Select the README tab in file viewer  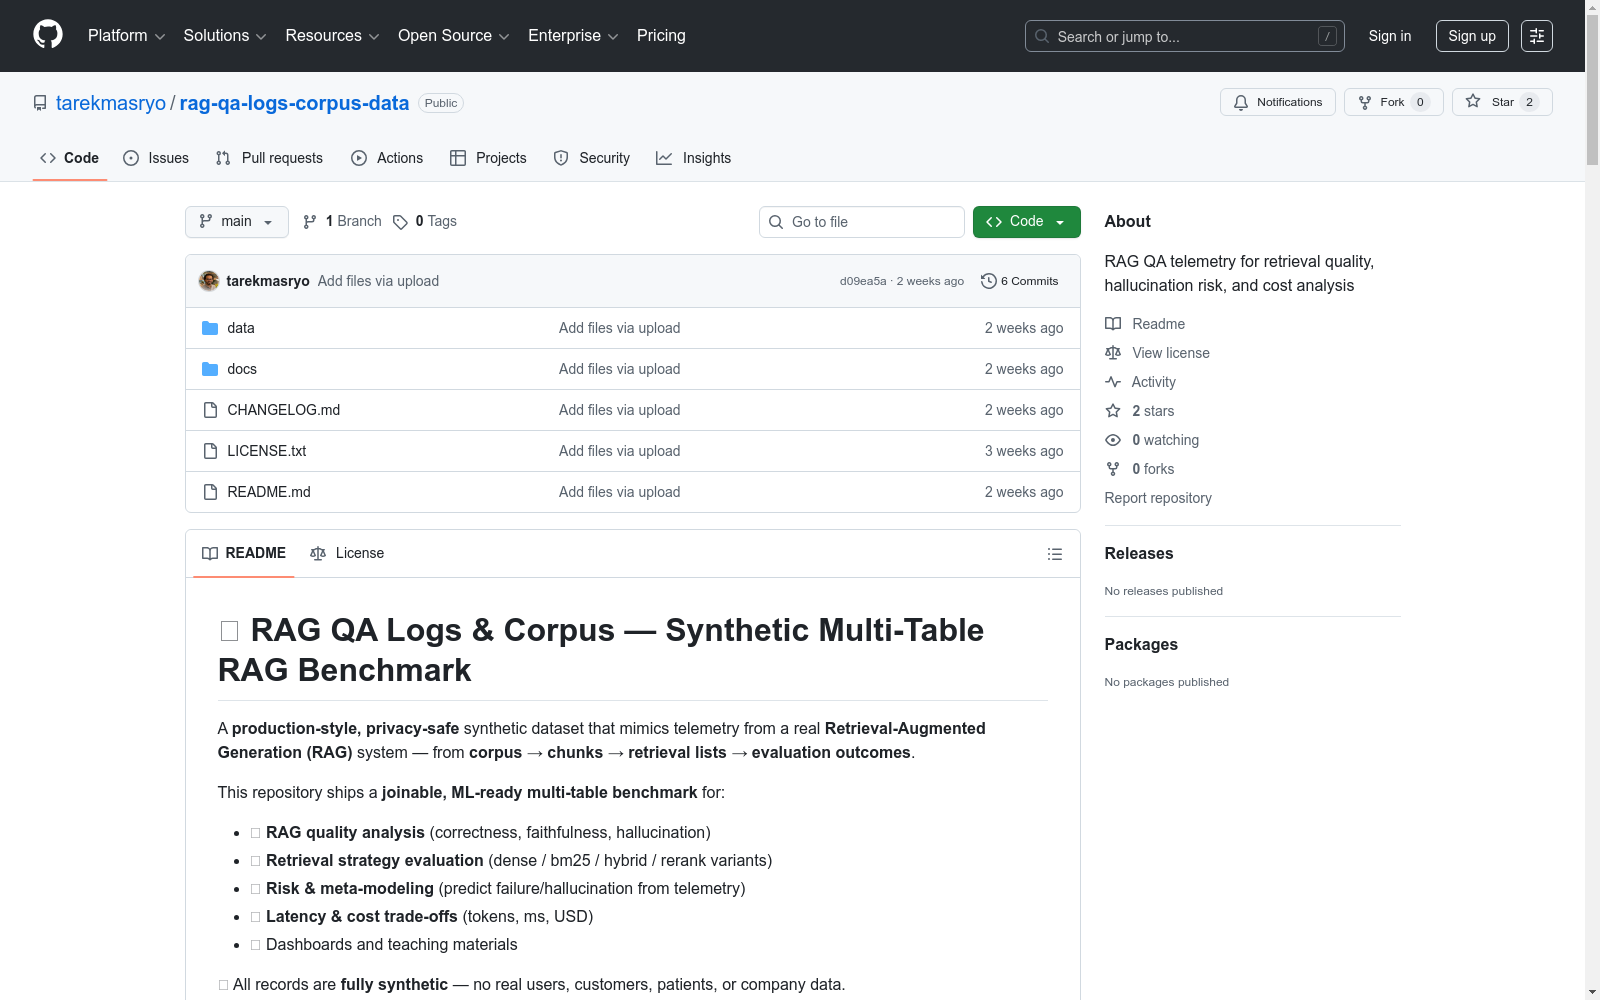pyautogui.click(x=244, y=553)
